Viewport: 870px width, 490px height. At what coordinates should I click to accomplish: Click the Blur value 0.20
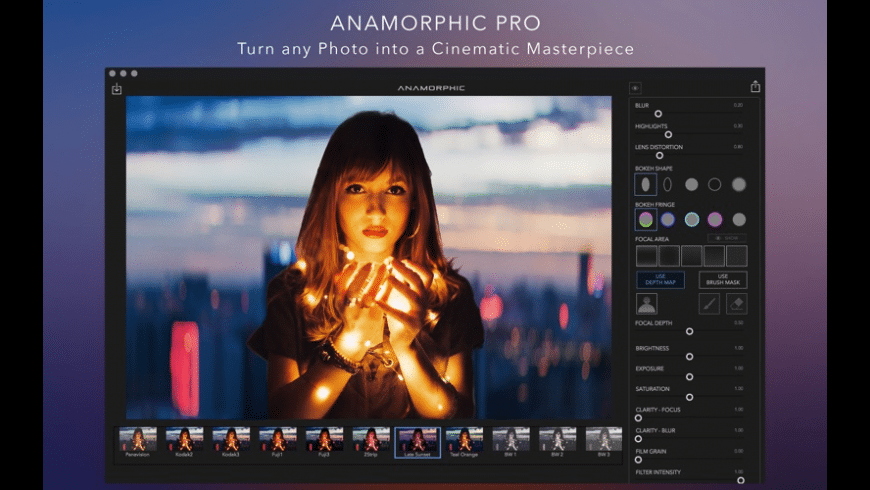[x=738, y=105]
